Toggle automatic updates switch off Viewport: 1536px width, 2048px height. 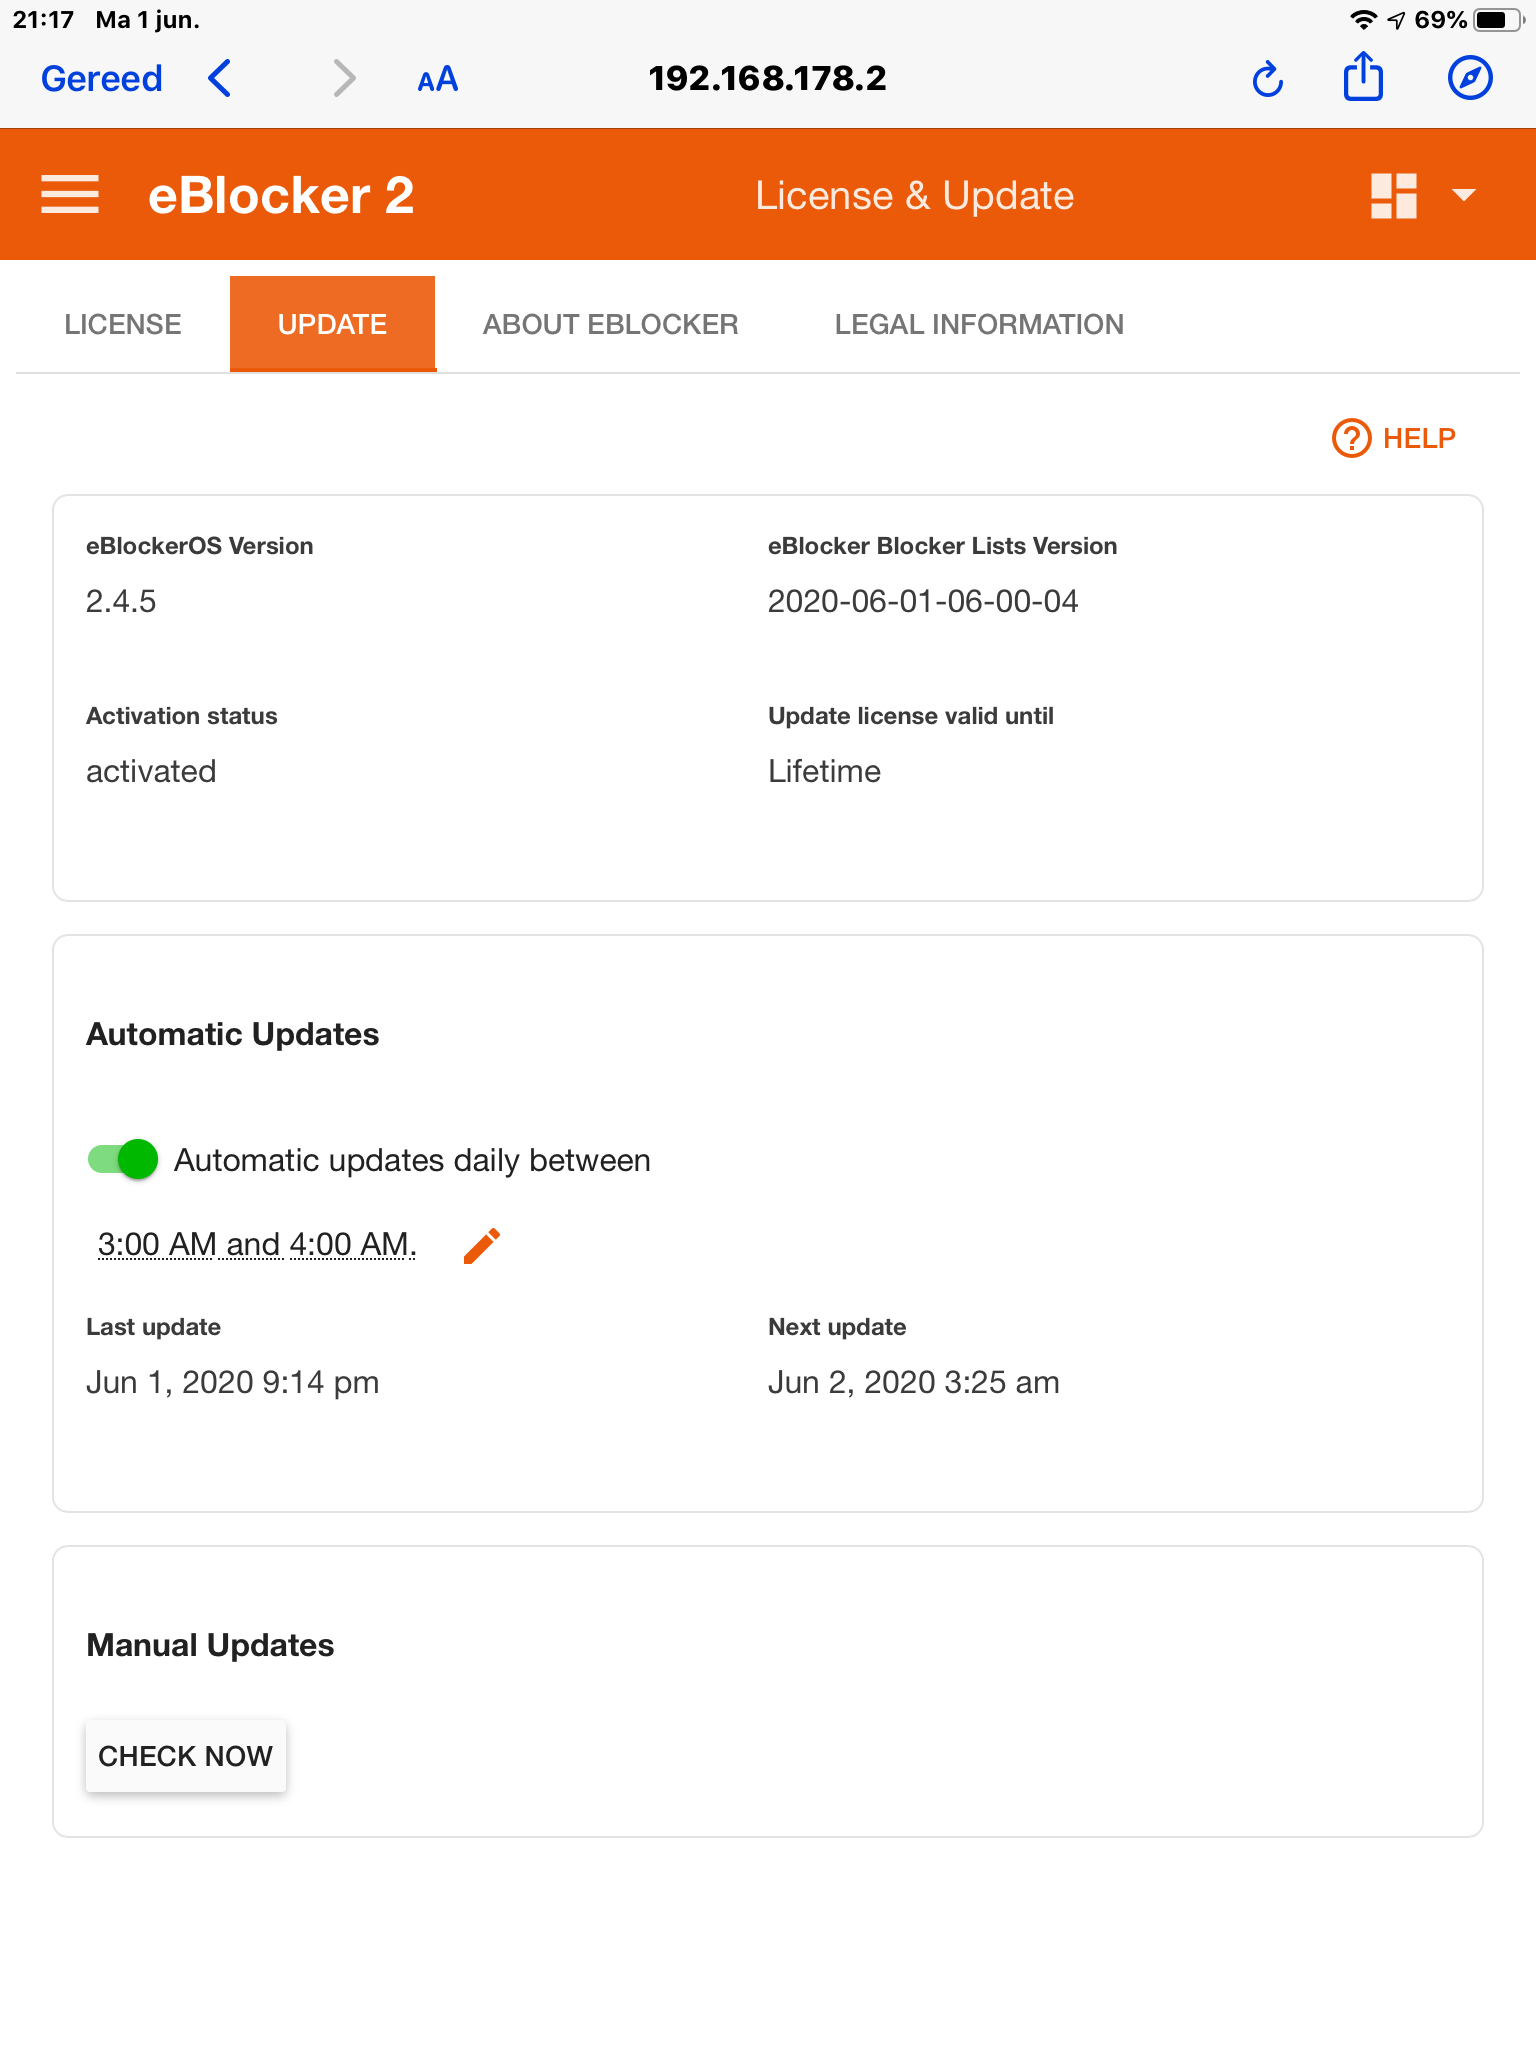pos(123,1159)
